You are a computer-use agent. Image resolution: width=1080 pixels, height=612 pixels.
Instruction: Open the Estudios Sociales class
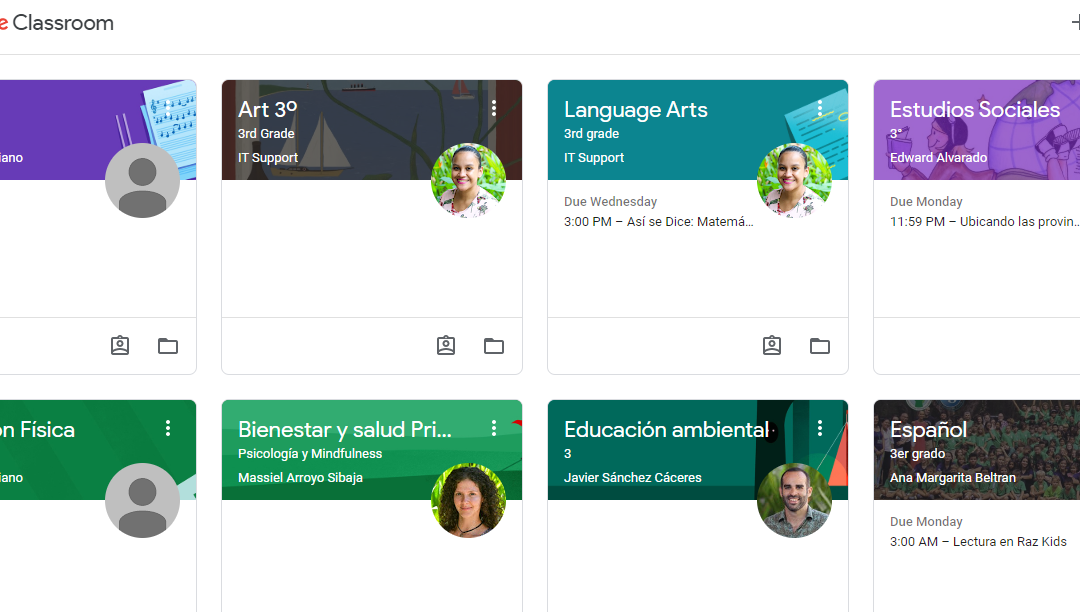tap(975, 109)
